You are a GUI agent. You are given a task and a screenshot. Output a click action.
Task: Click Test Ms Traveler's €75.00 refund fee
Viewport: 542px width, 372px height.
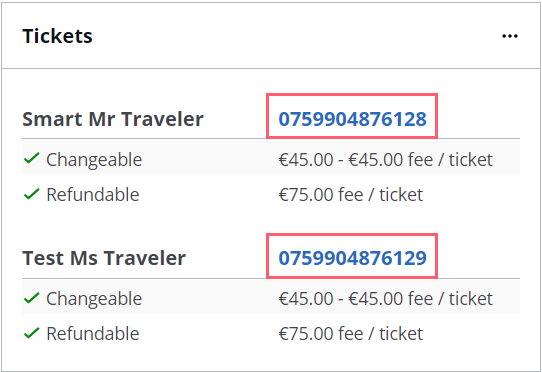(351, 334)
